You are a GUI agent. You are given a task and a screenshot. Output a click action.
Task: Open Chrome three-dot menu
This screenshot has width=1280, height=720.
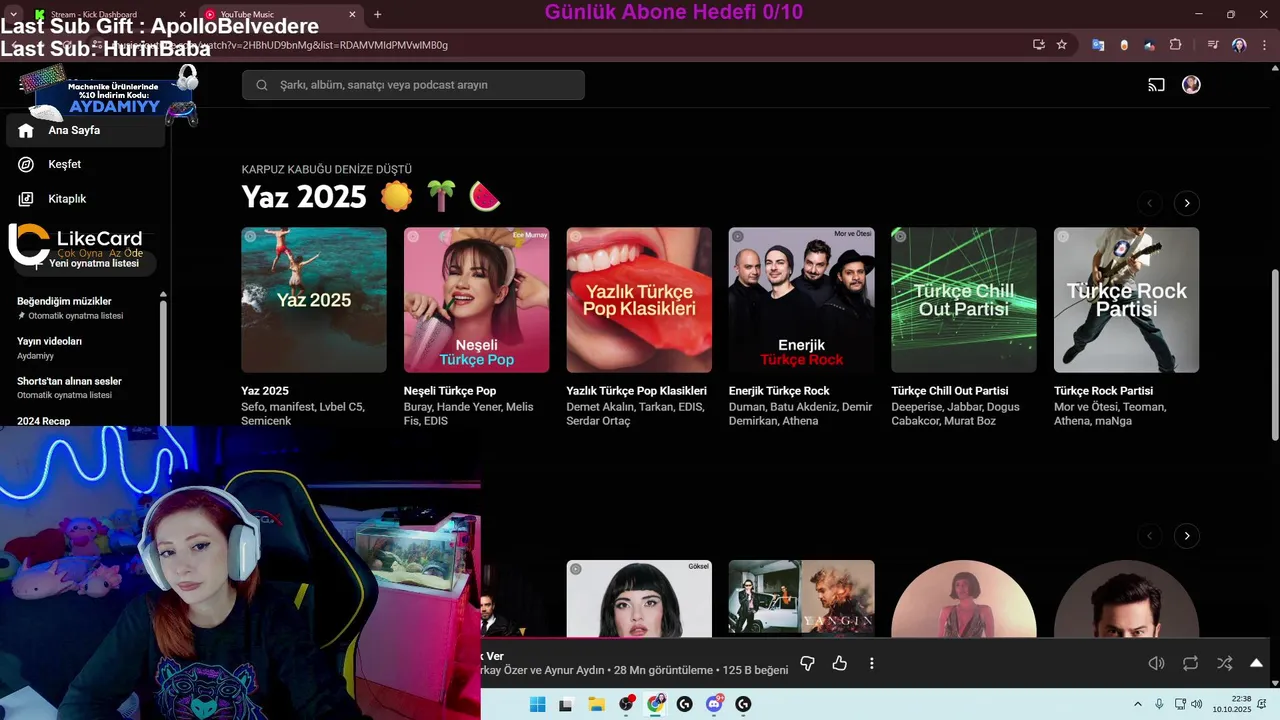pos(1263,45)
